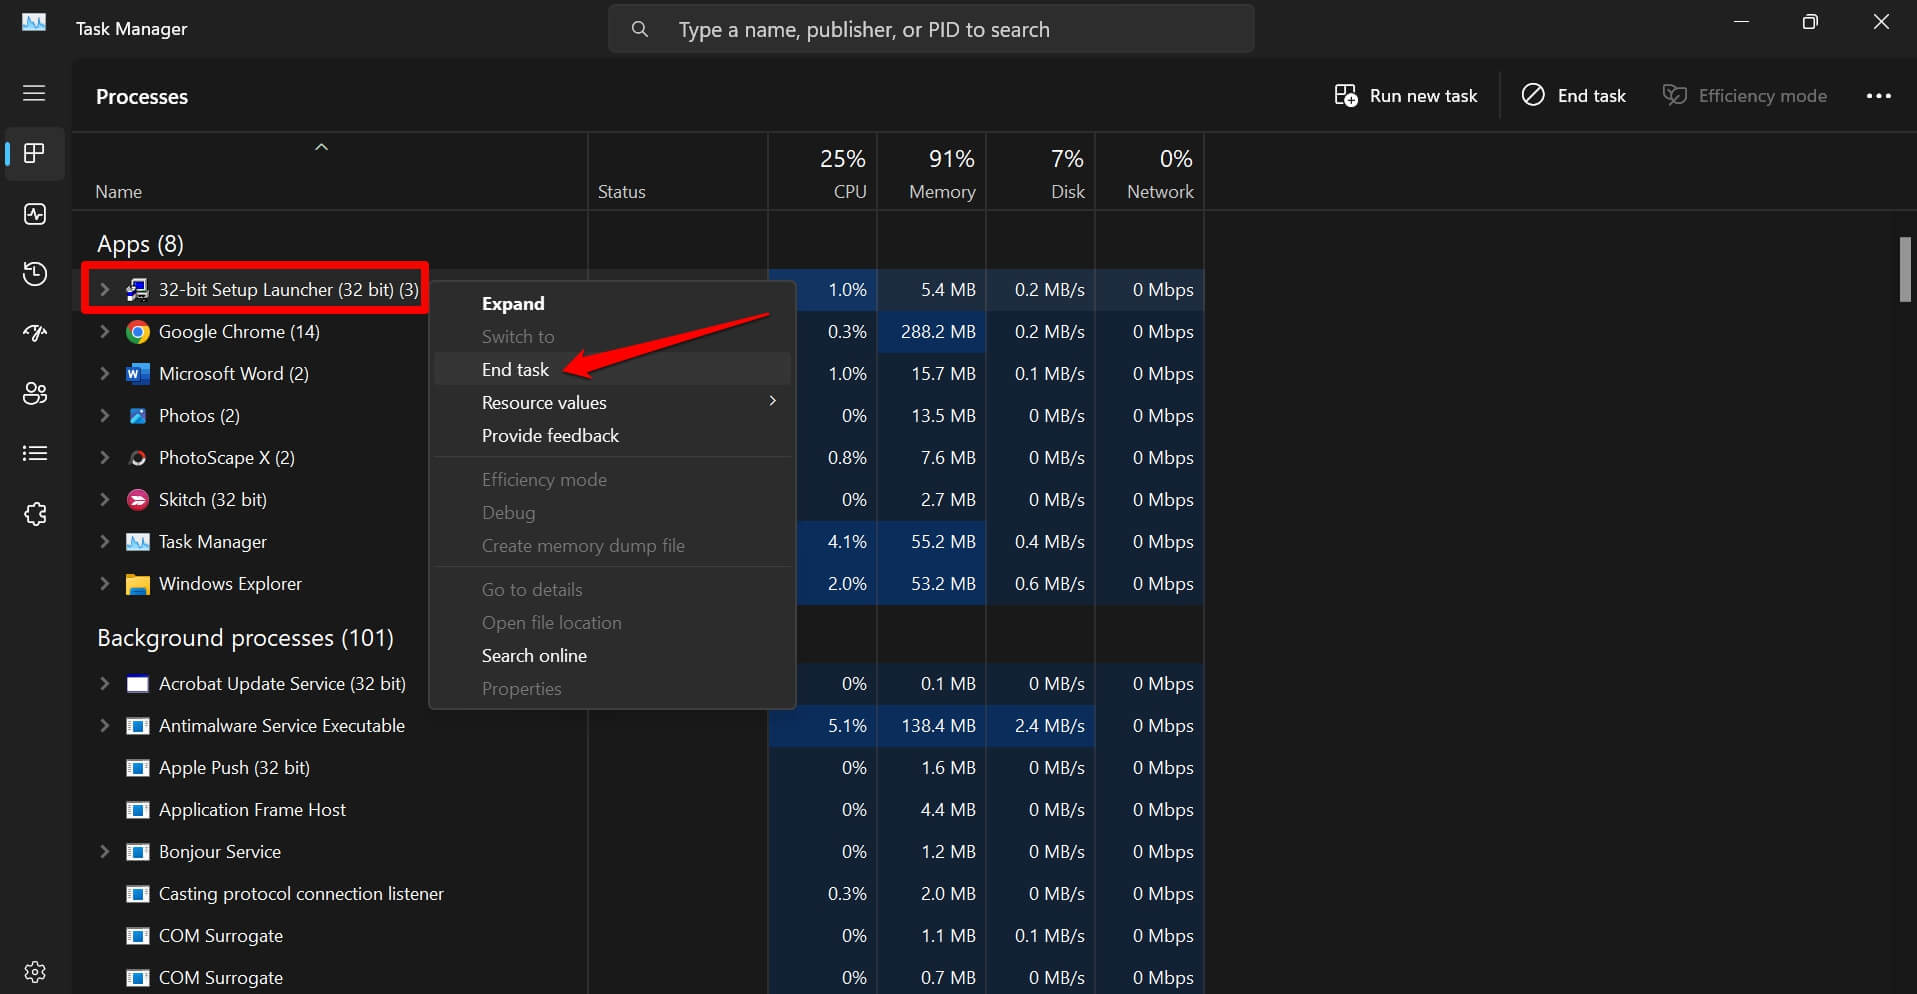Viewport: 1917px width, 994px height.
Task: Expand the Microsoft Word process group
Action: coord(104,374)
